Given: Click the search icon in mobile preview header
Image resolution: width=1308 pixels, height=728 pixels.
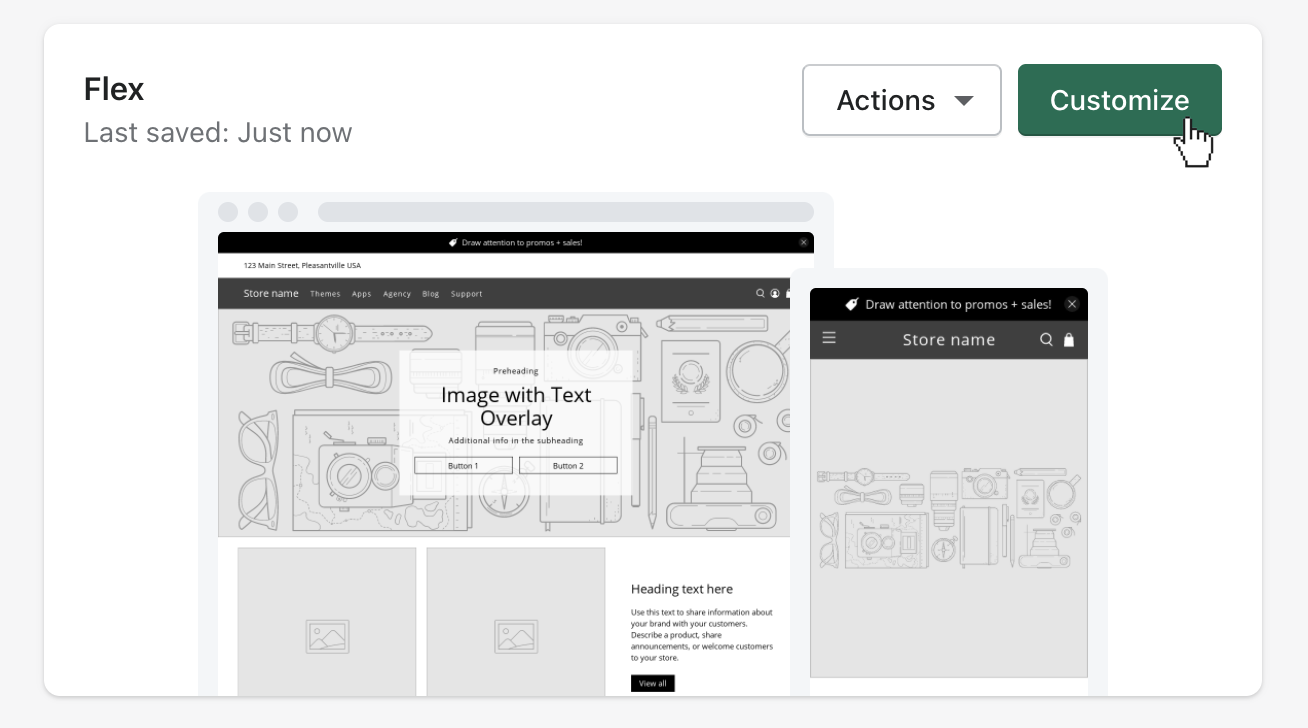Looking at the screenshot, I should click(1046, 339).
